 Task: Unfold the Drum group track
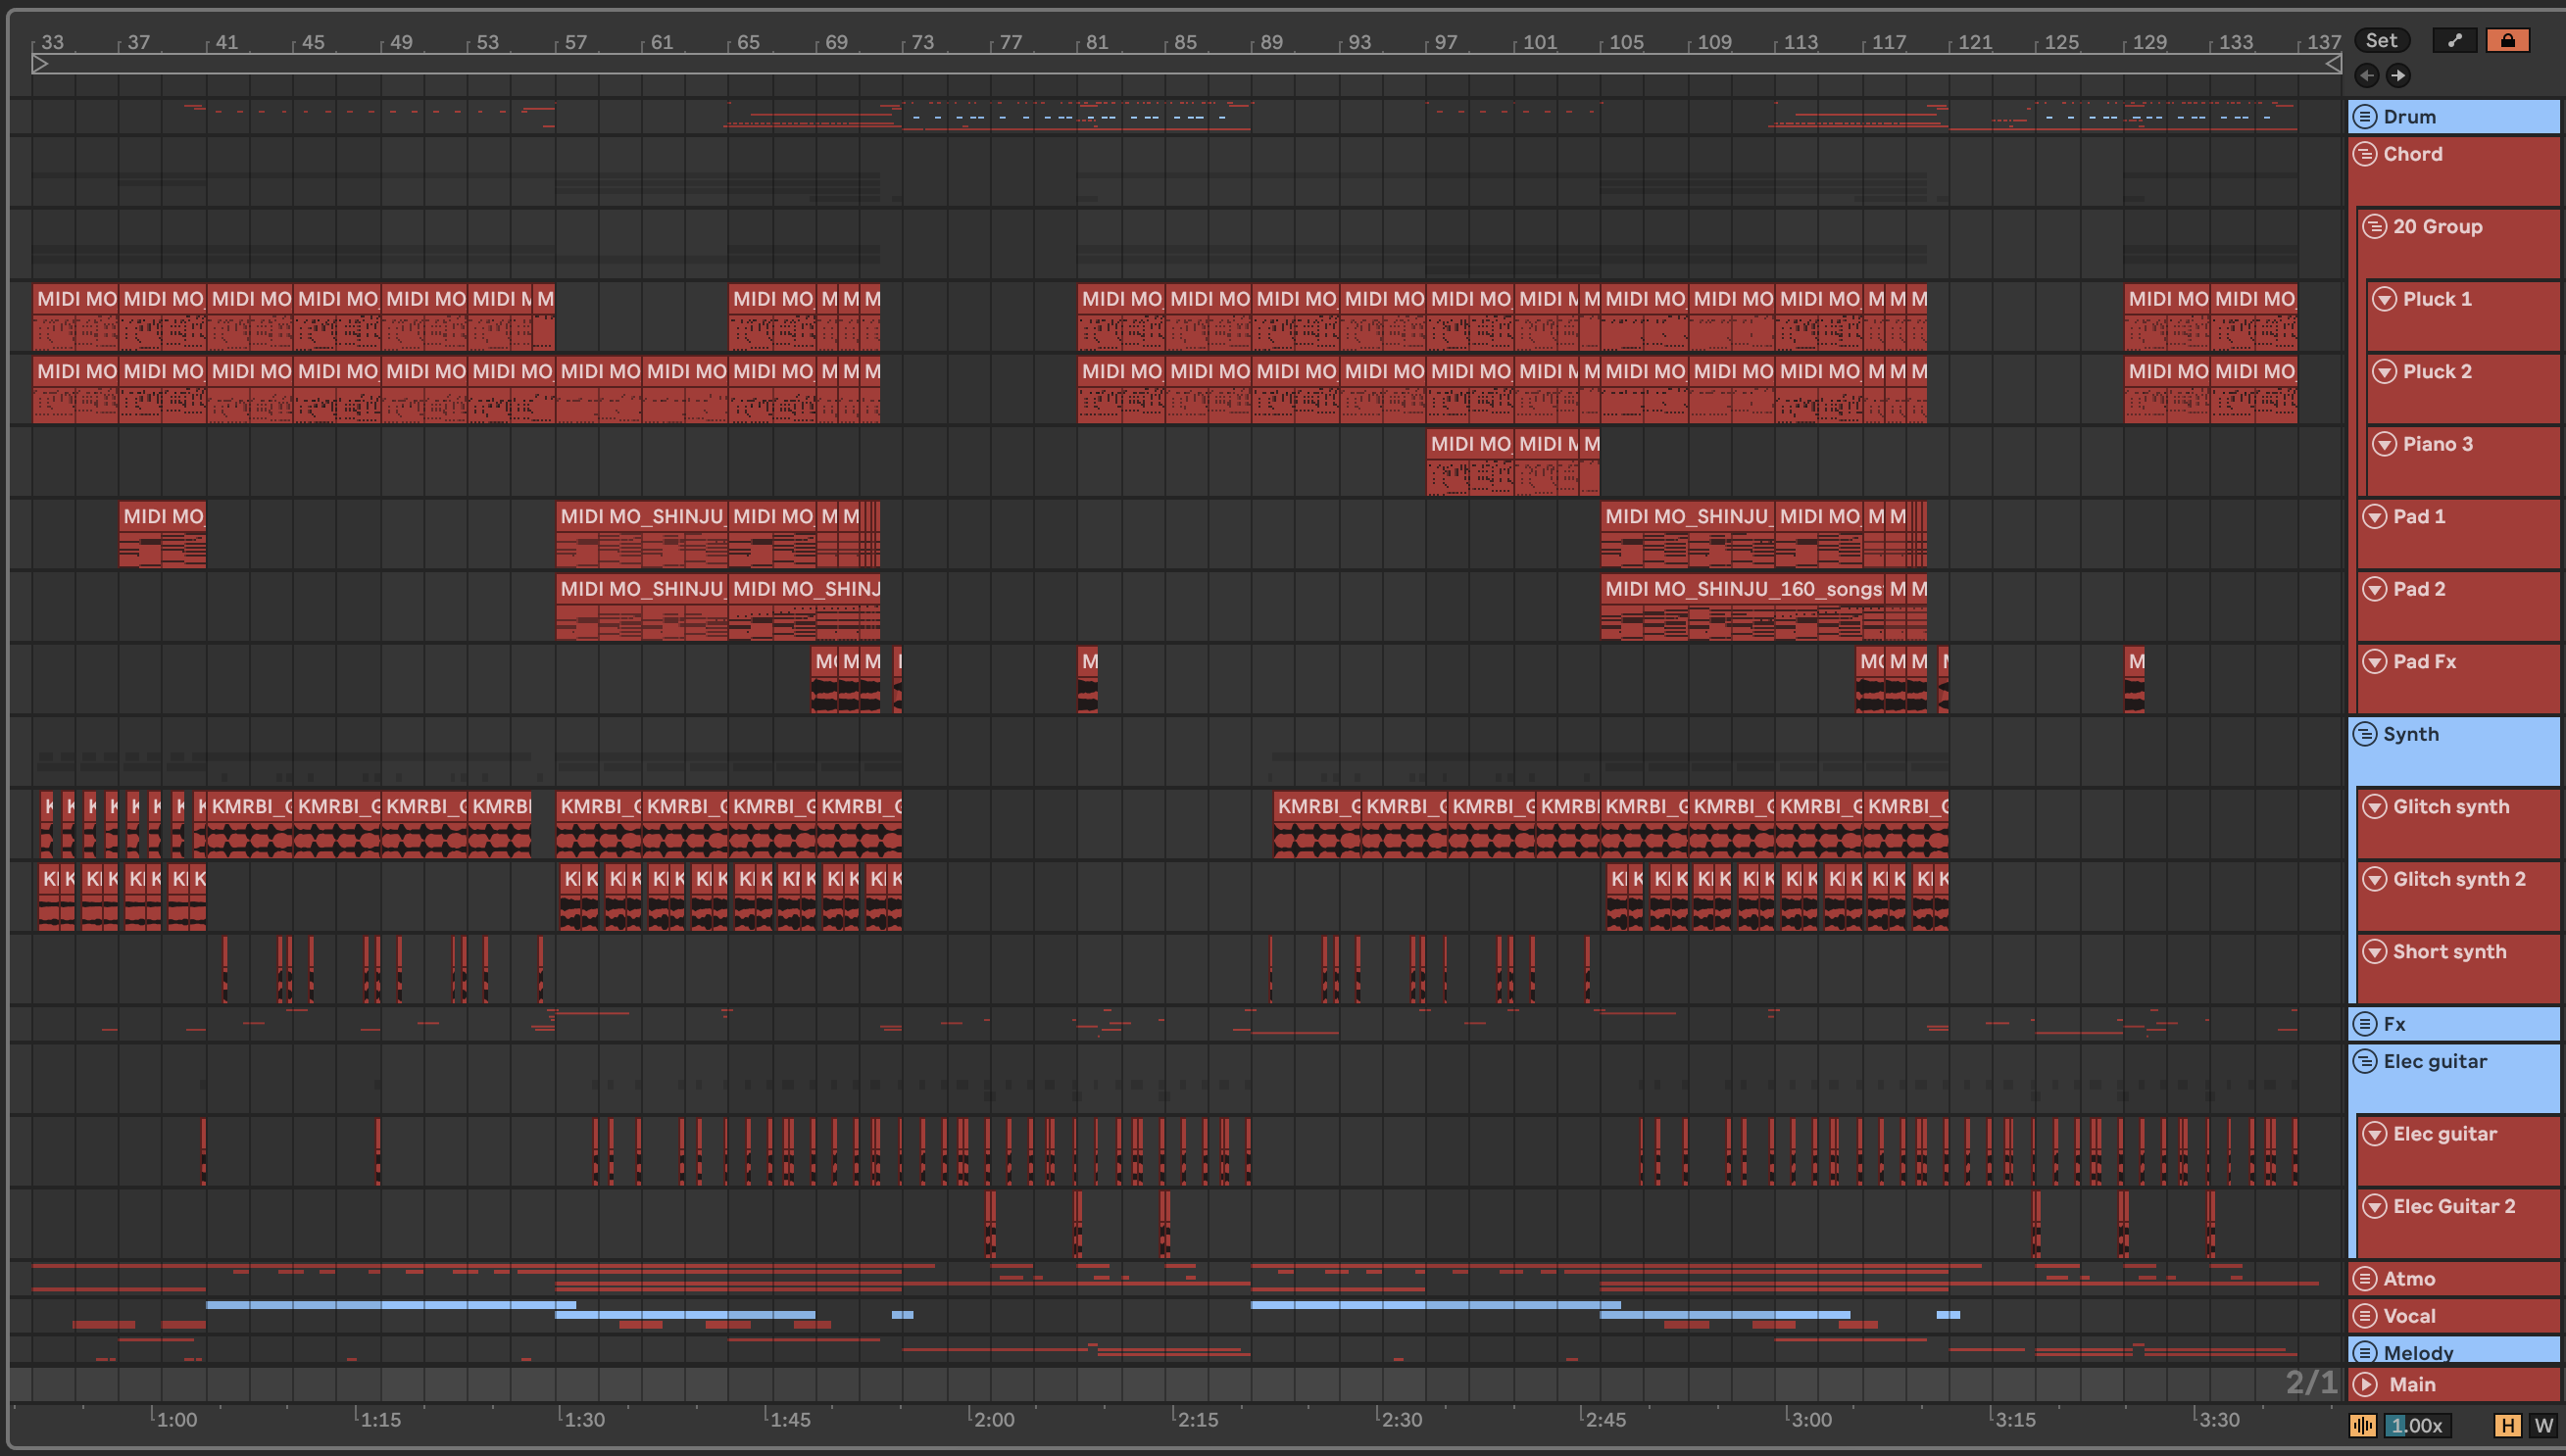pyautogui.click(x=2364, y=116)
